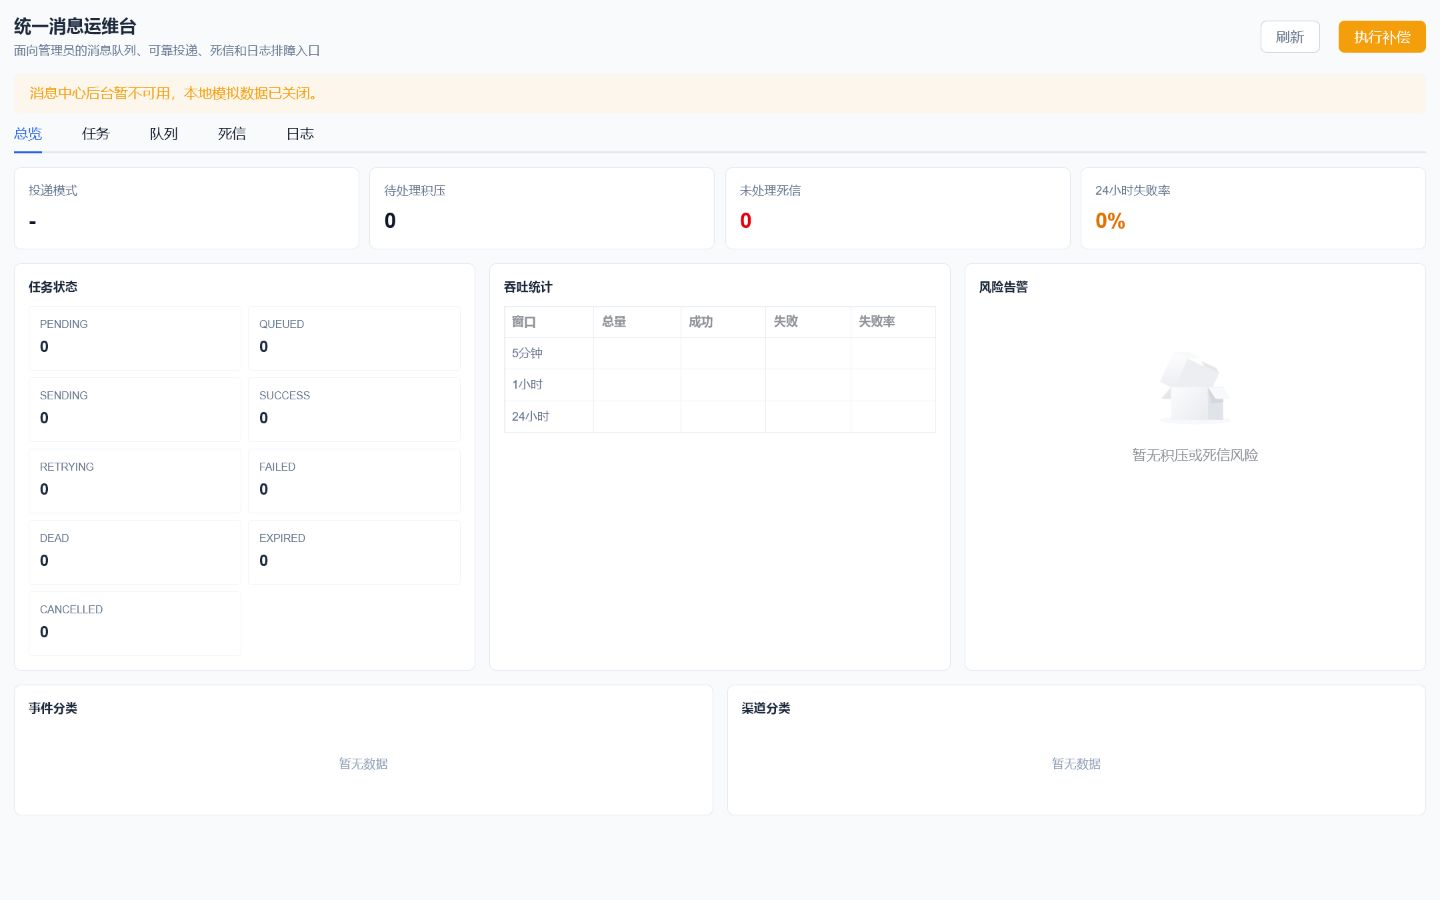
Task: Click the 24小时失败率 card
Action: click(1253, 208)
